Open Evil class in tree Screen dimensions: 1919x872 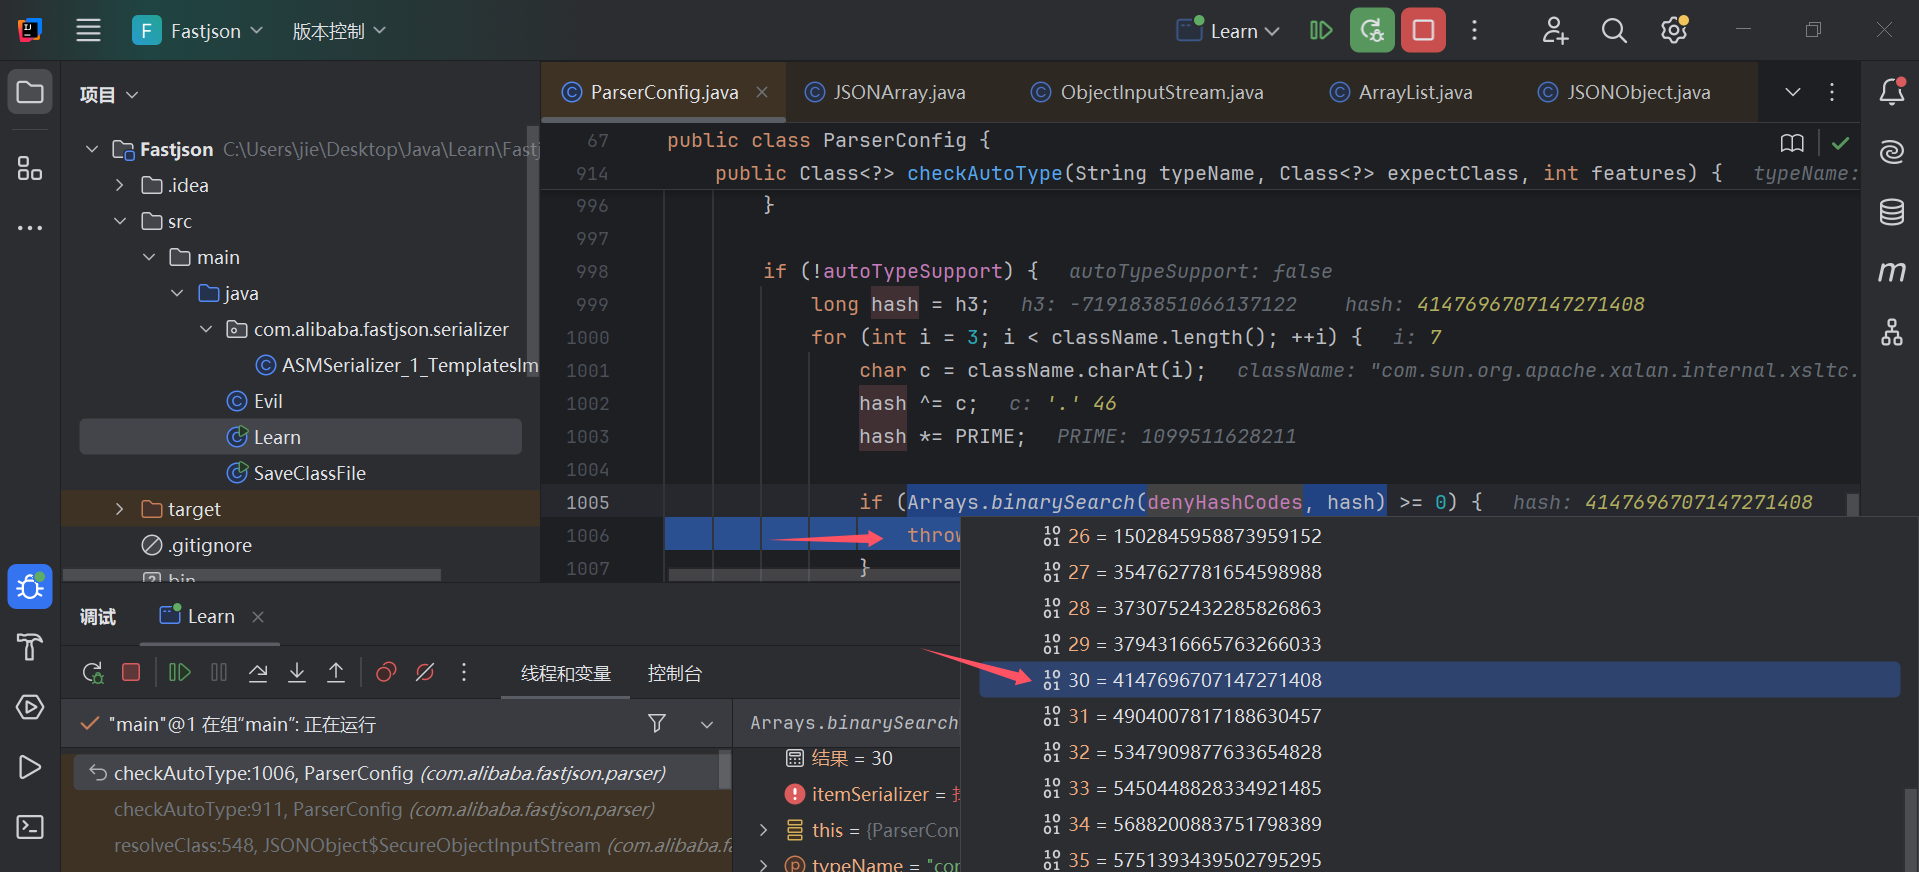(268, 401)
